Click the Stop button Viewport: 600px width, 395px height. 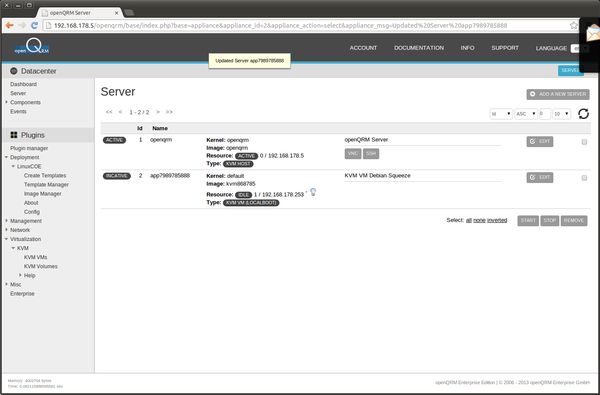(550, 220)
